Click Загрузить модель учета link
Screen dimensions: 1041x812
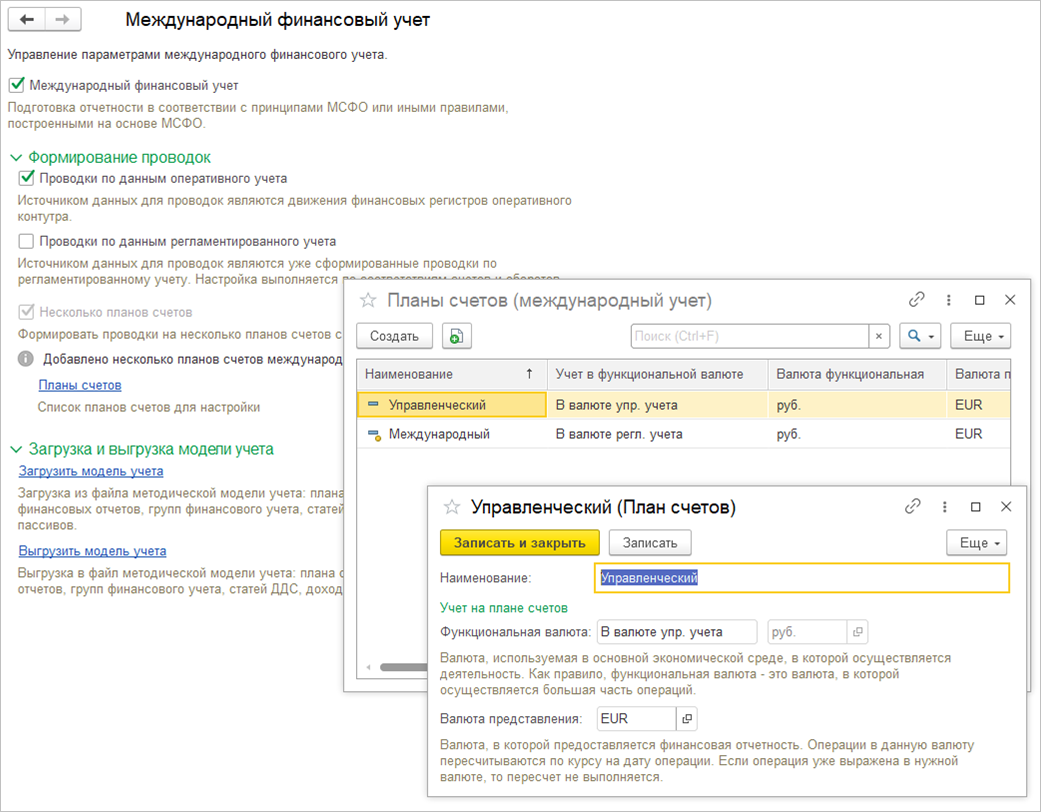(x=91, y=471)
